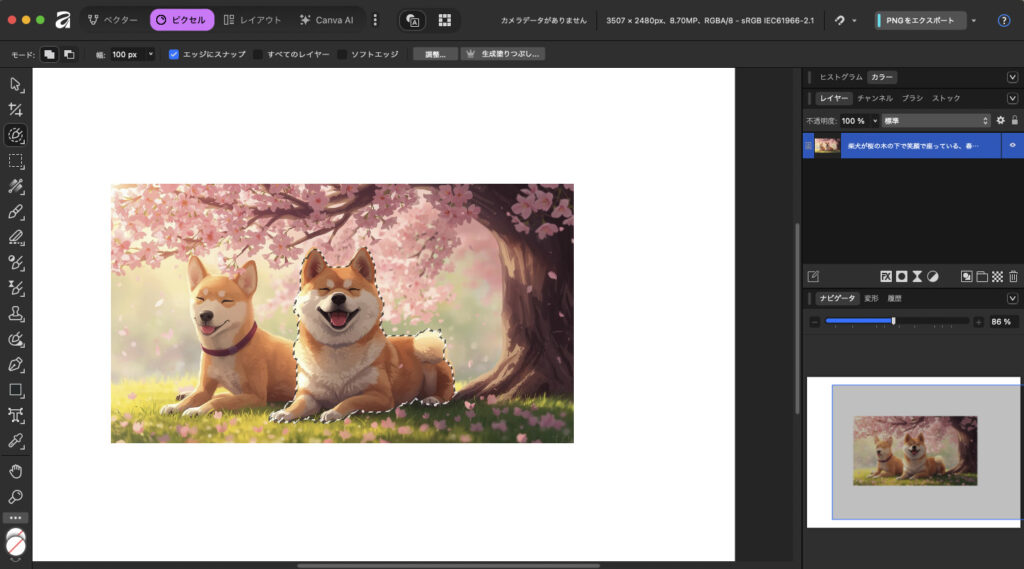Click the PNGをエクスポート button
Viewport: 1024px width, 569px height.
[x=921, y=20]
